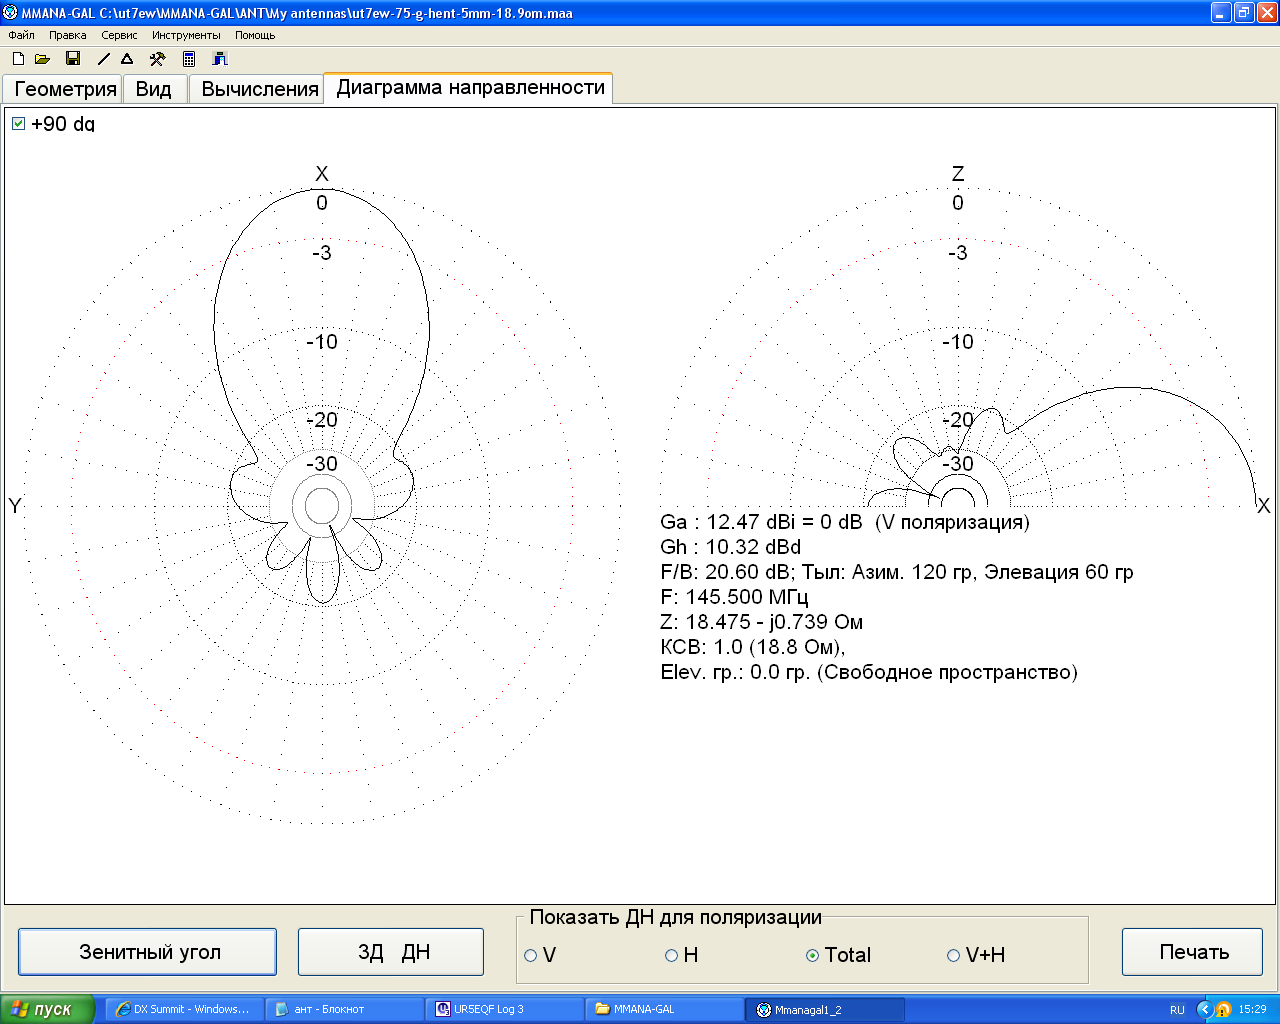This screenshot has height=1024, width=1280.
Task: Choose the V+H polarization option
Action: [x=953, y=956]
